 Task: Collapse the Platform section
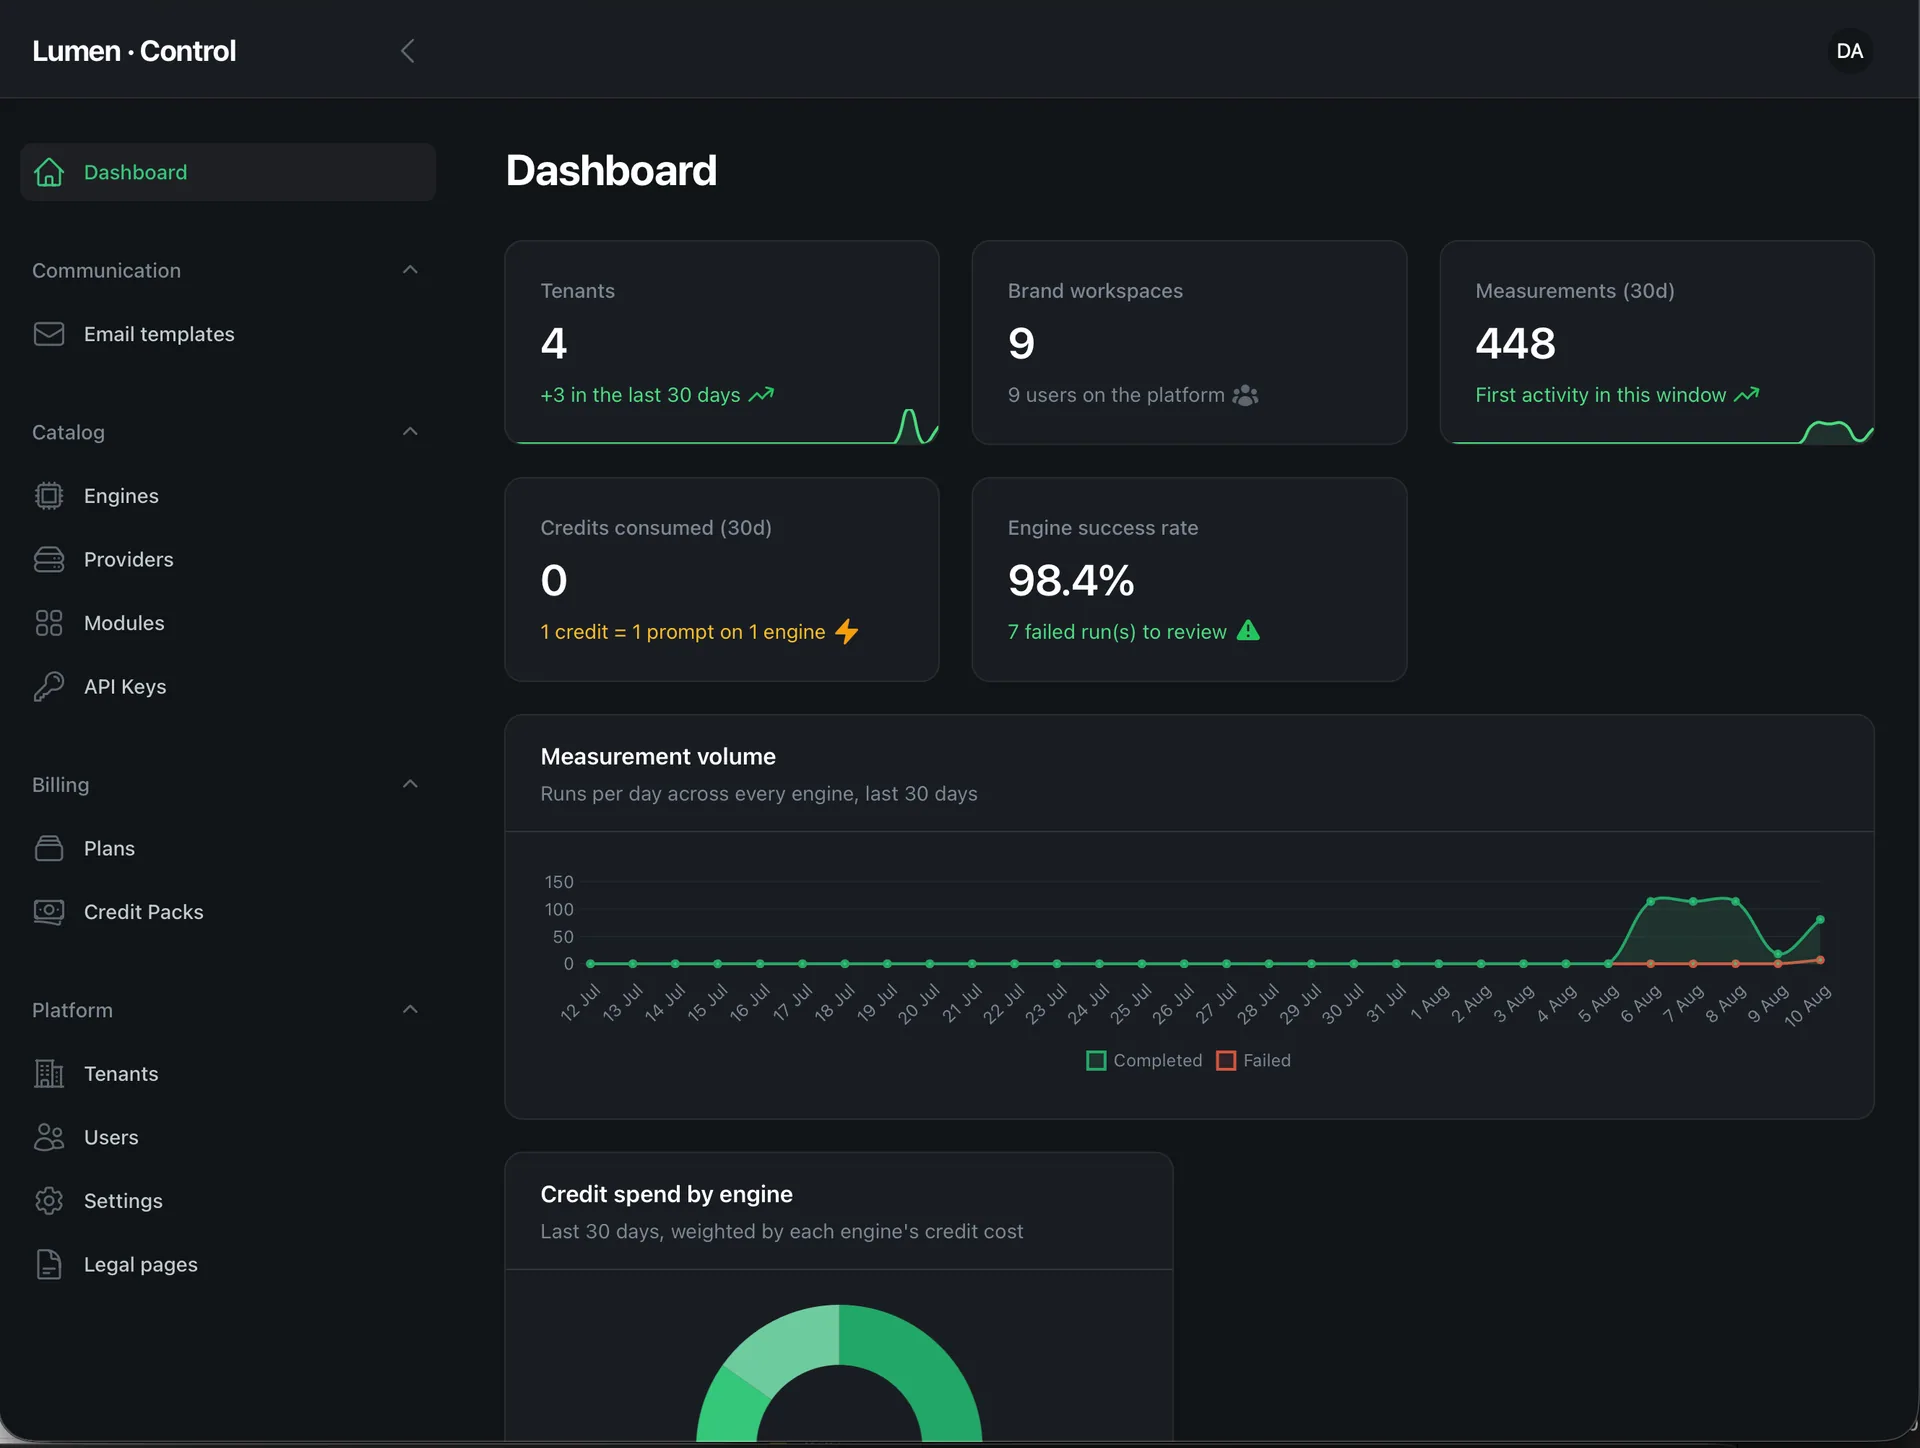coord(410,1010)
